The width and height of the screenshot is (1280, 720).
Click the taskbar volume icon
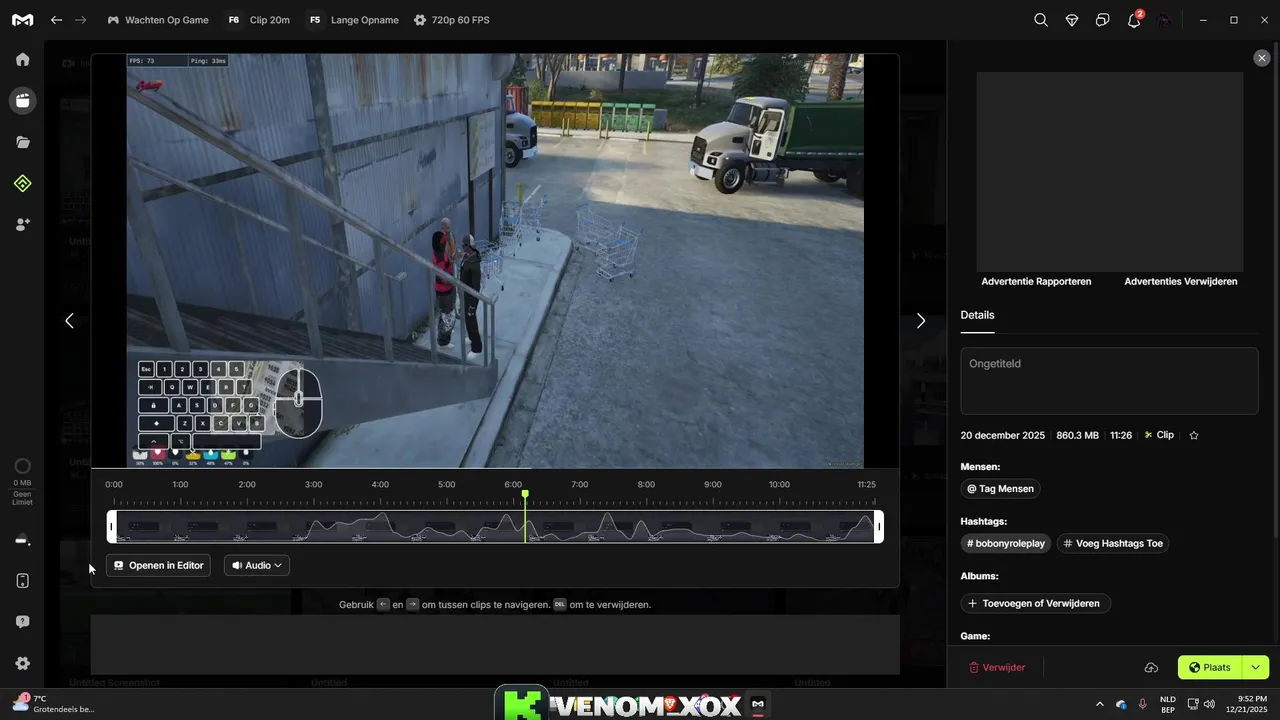pos(1210,704)
